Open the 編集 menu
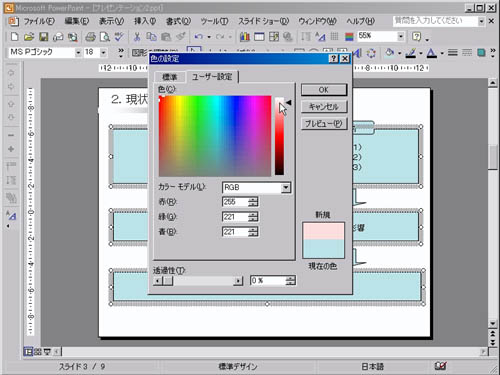Viewport: 500px width, 375px height. (x=77, y=21)
